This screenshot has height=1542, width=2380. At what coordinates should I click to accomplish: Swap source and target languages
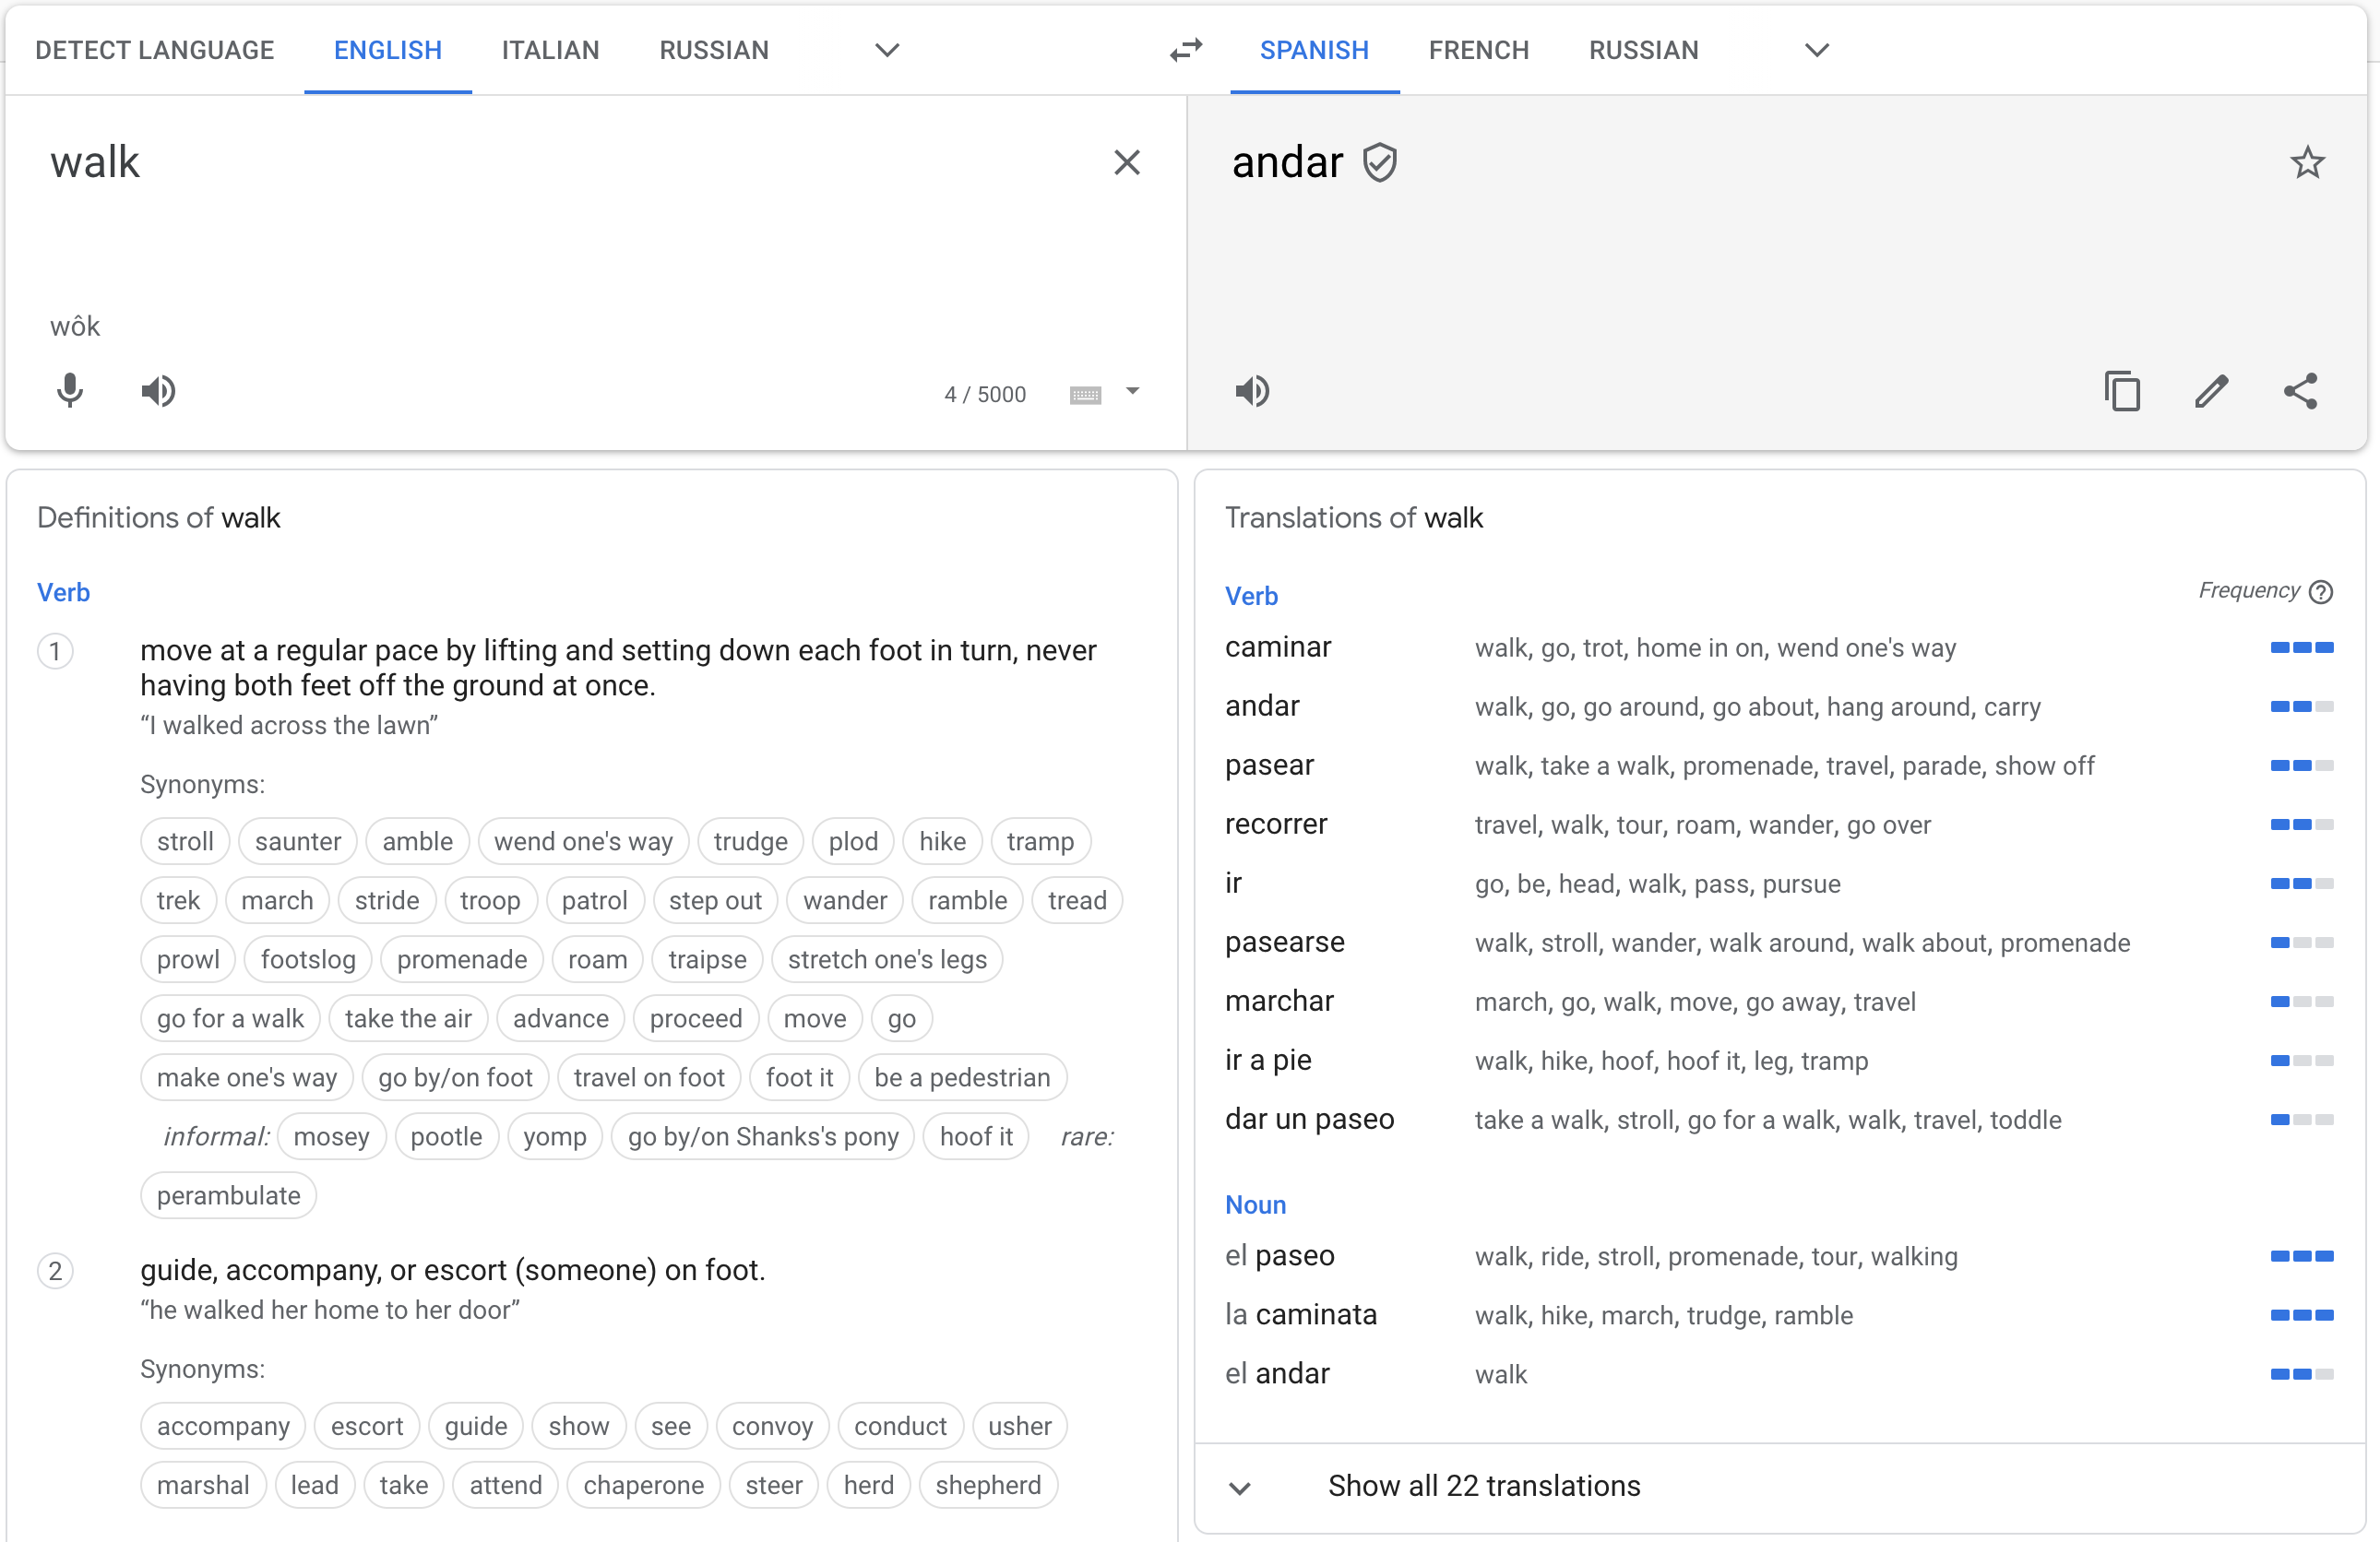tap(1186, 50)
